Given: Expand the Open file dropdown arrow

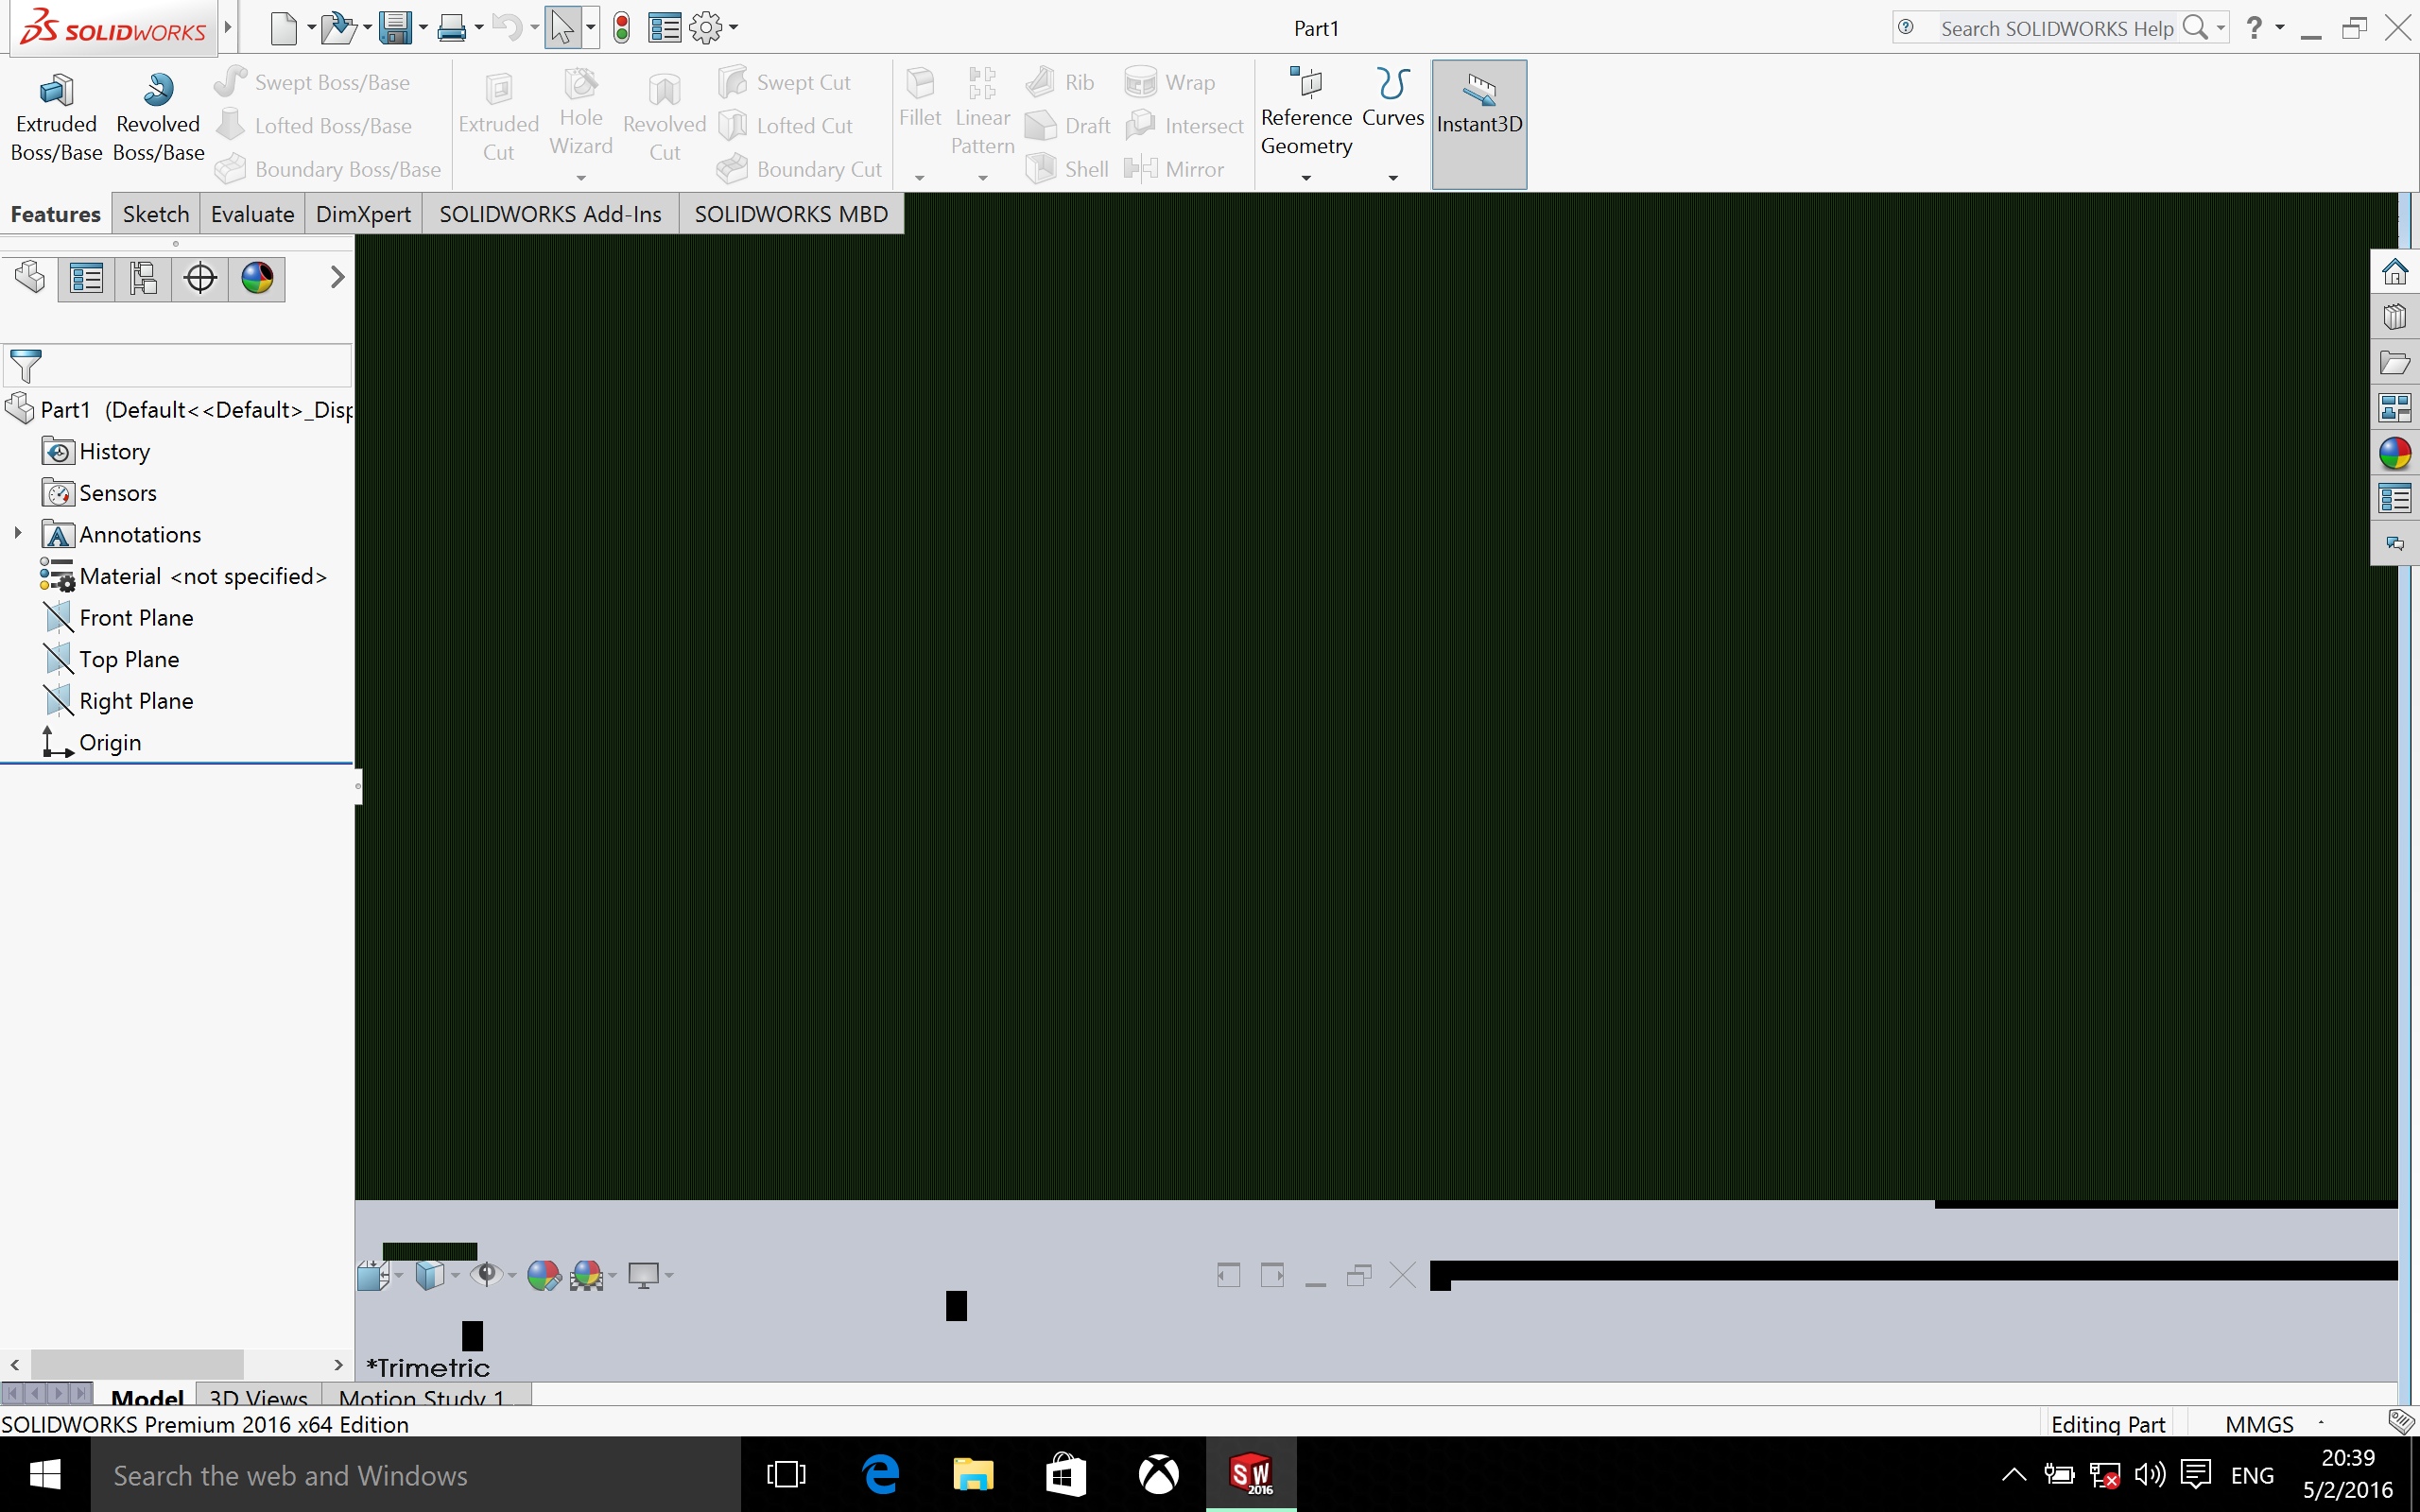Looking at the screenshot, I should click(367, 28).
